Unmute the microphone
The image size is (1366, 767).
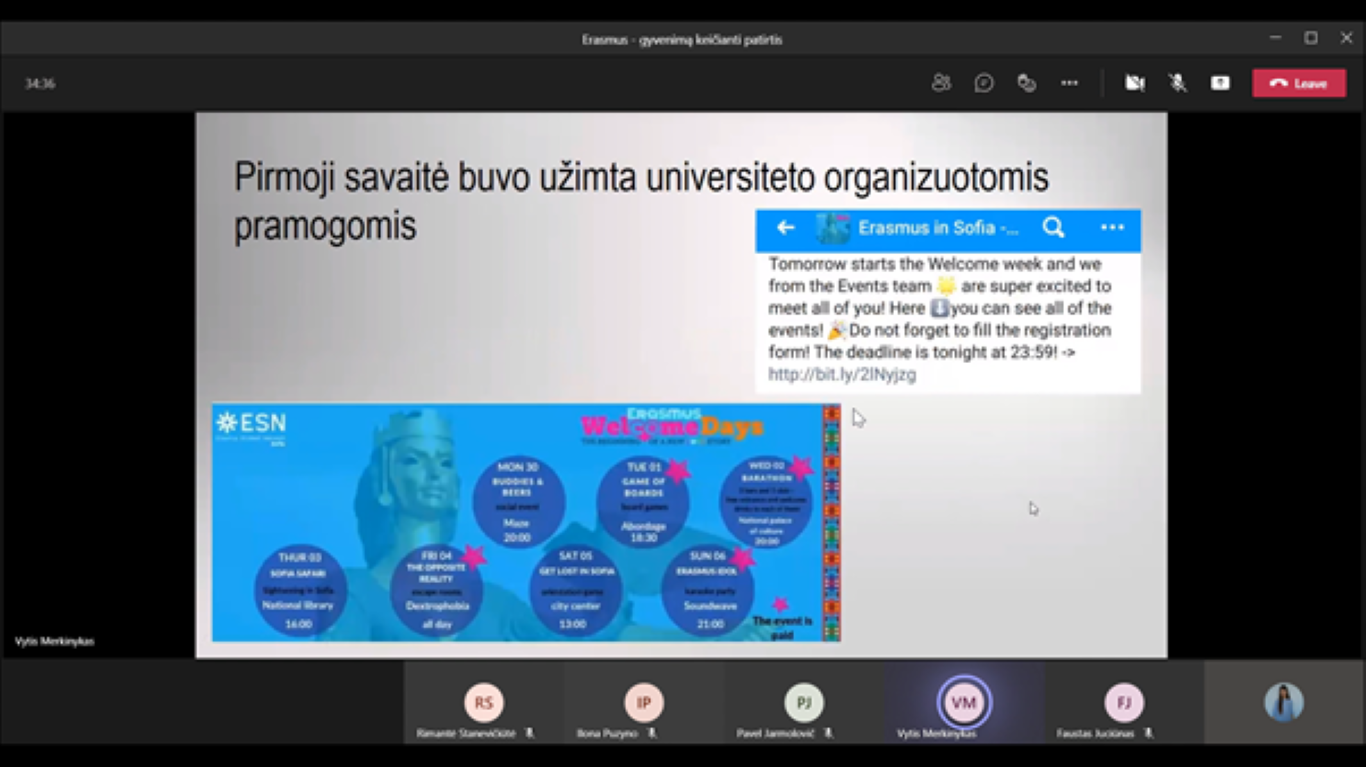(x=1178, y=83)
